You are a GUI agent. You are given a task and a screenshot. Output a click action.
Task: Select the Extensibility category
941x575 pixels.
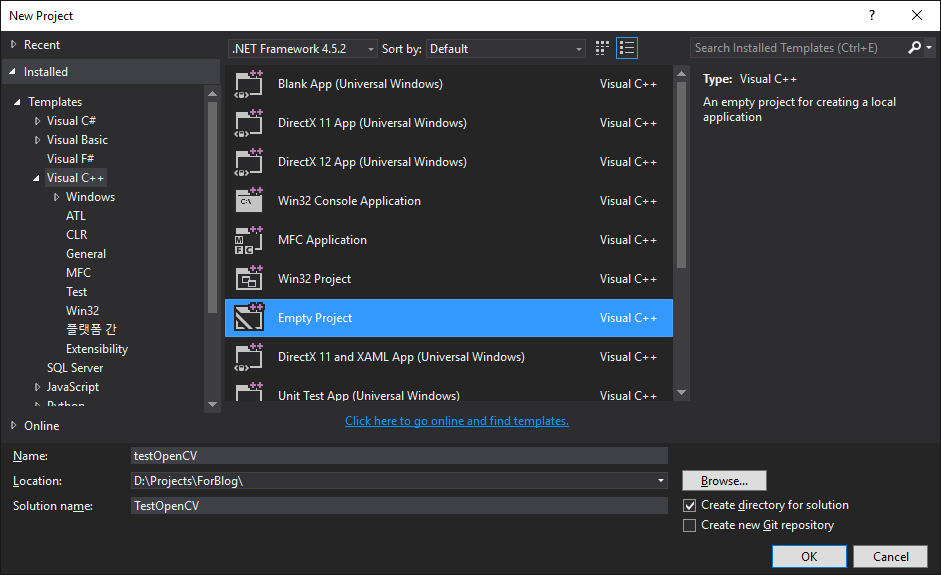97,349
